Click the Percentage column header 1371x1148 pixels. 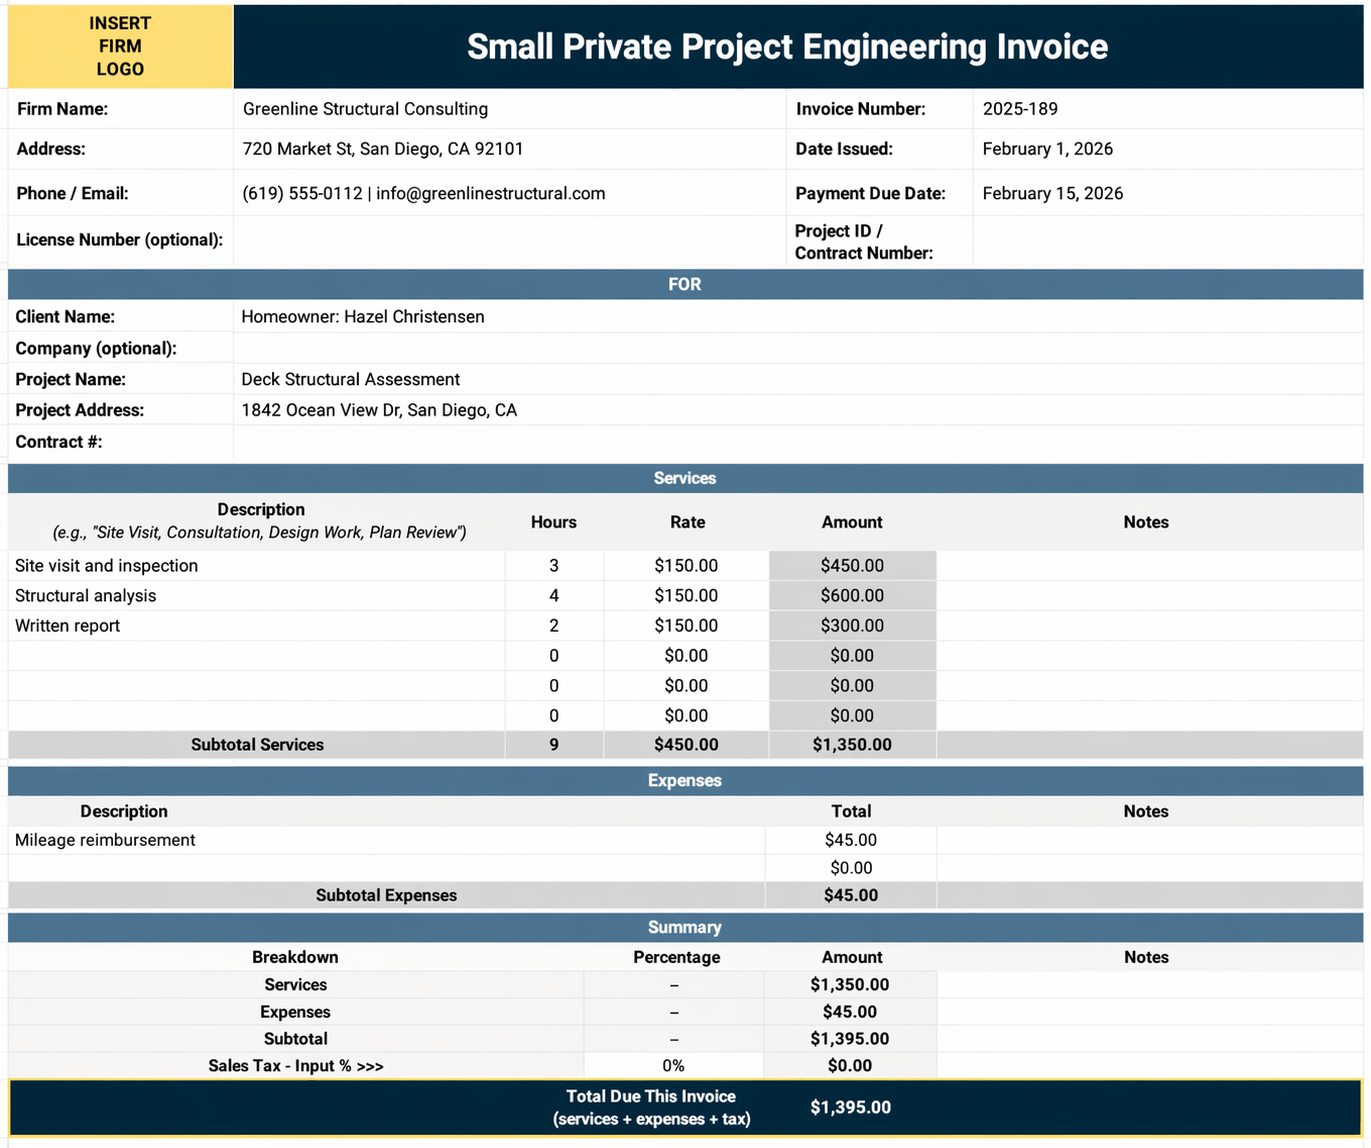point(676,957)
